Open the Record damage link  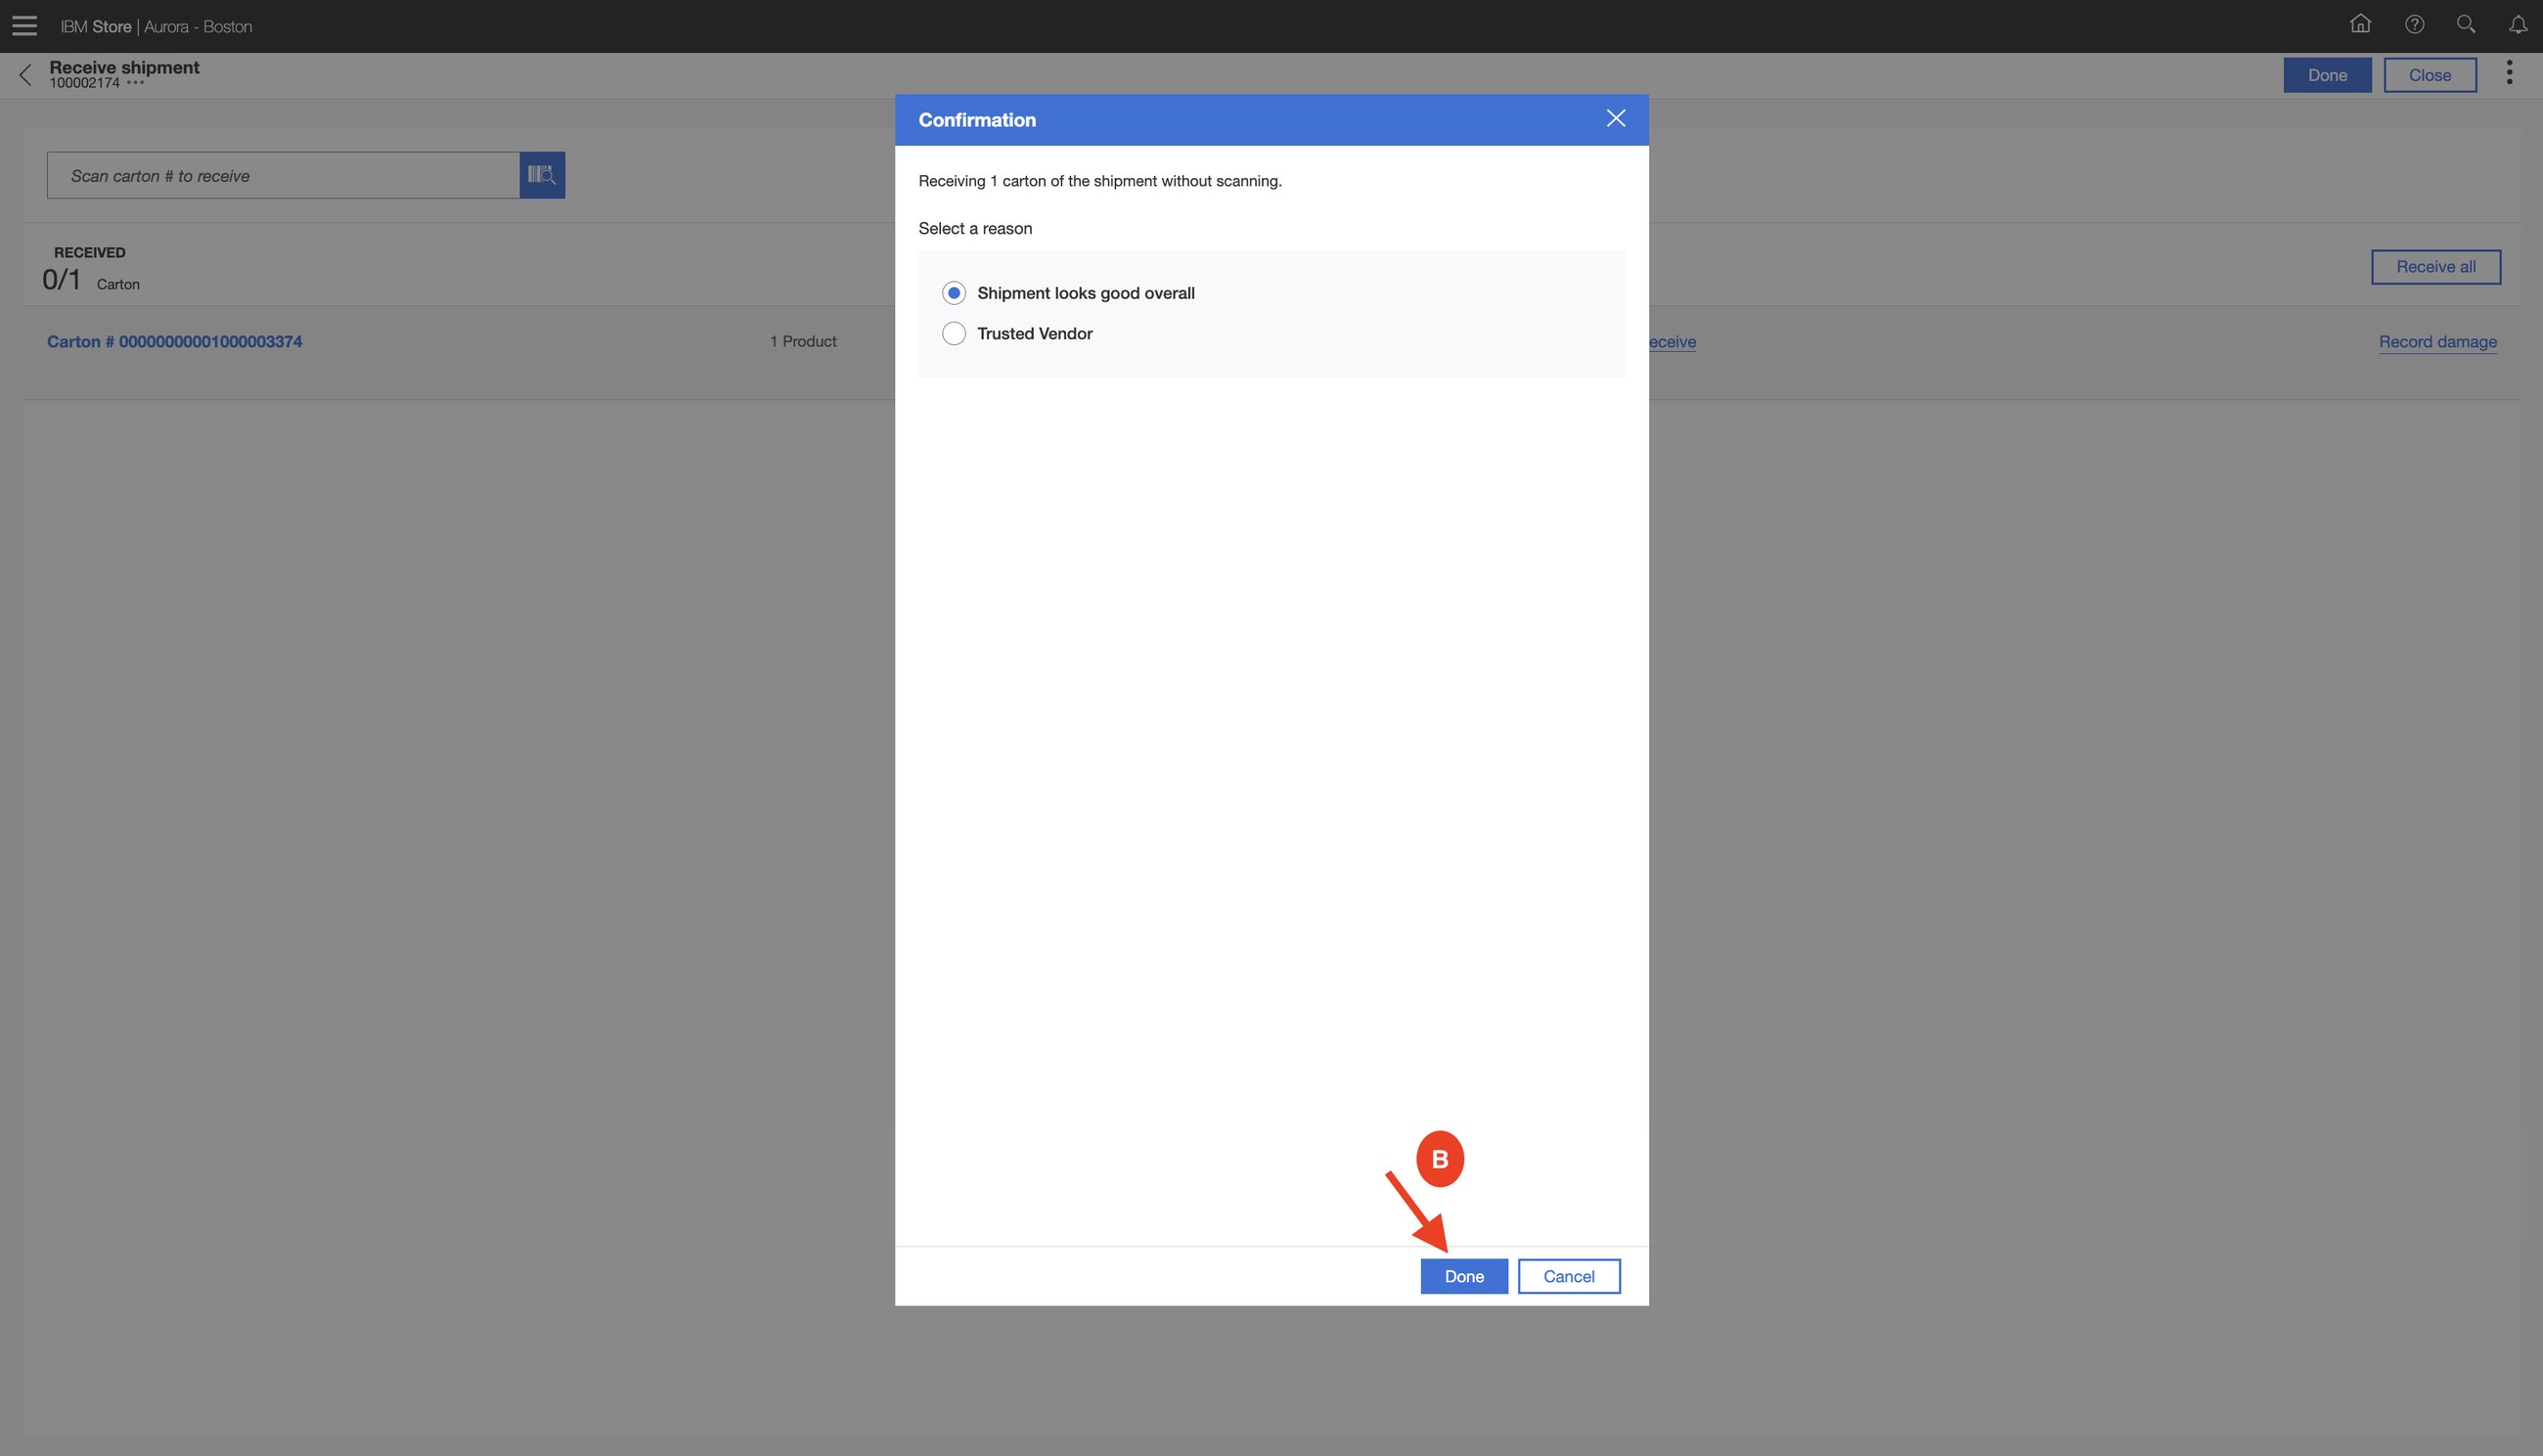2438,342
